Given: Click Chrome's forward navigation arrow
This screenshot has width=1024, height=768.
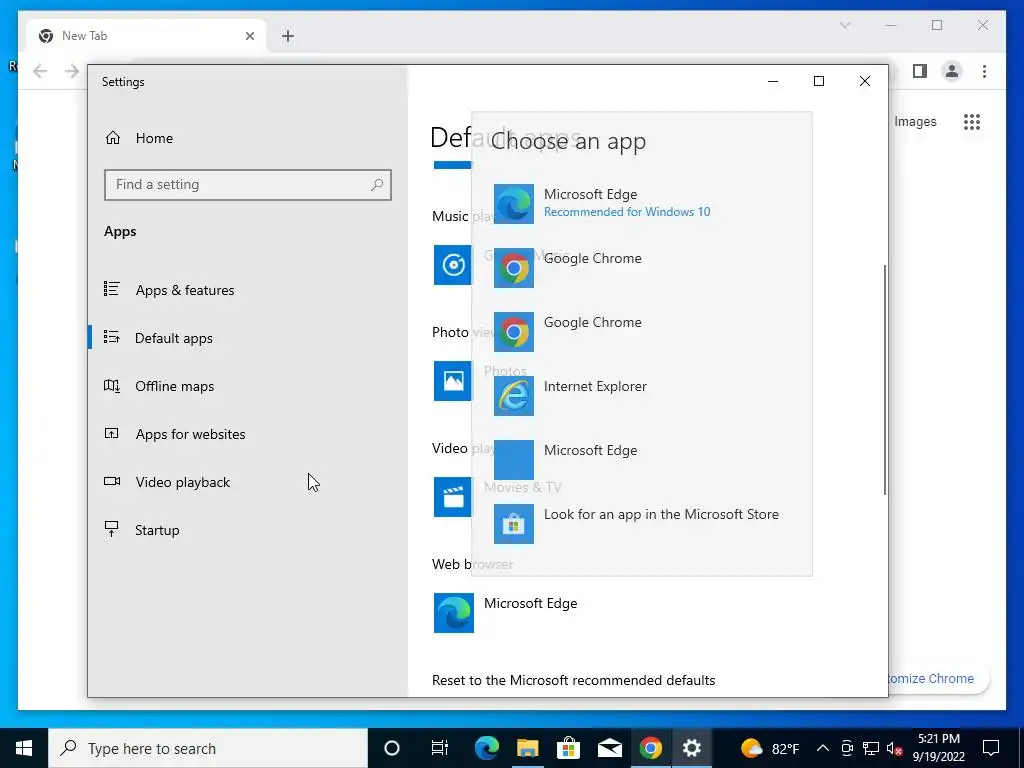Looking at the screenshot, I should tap(72, 71).
